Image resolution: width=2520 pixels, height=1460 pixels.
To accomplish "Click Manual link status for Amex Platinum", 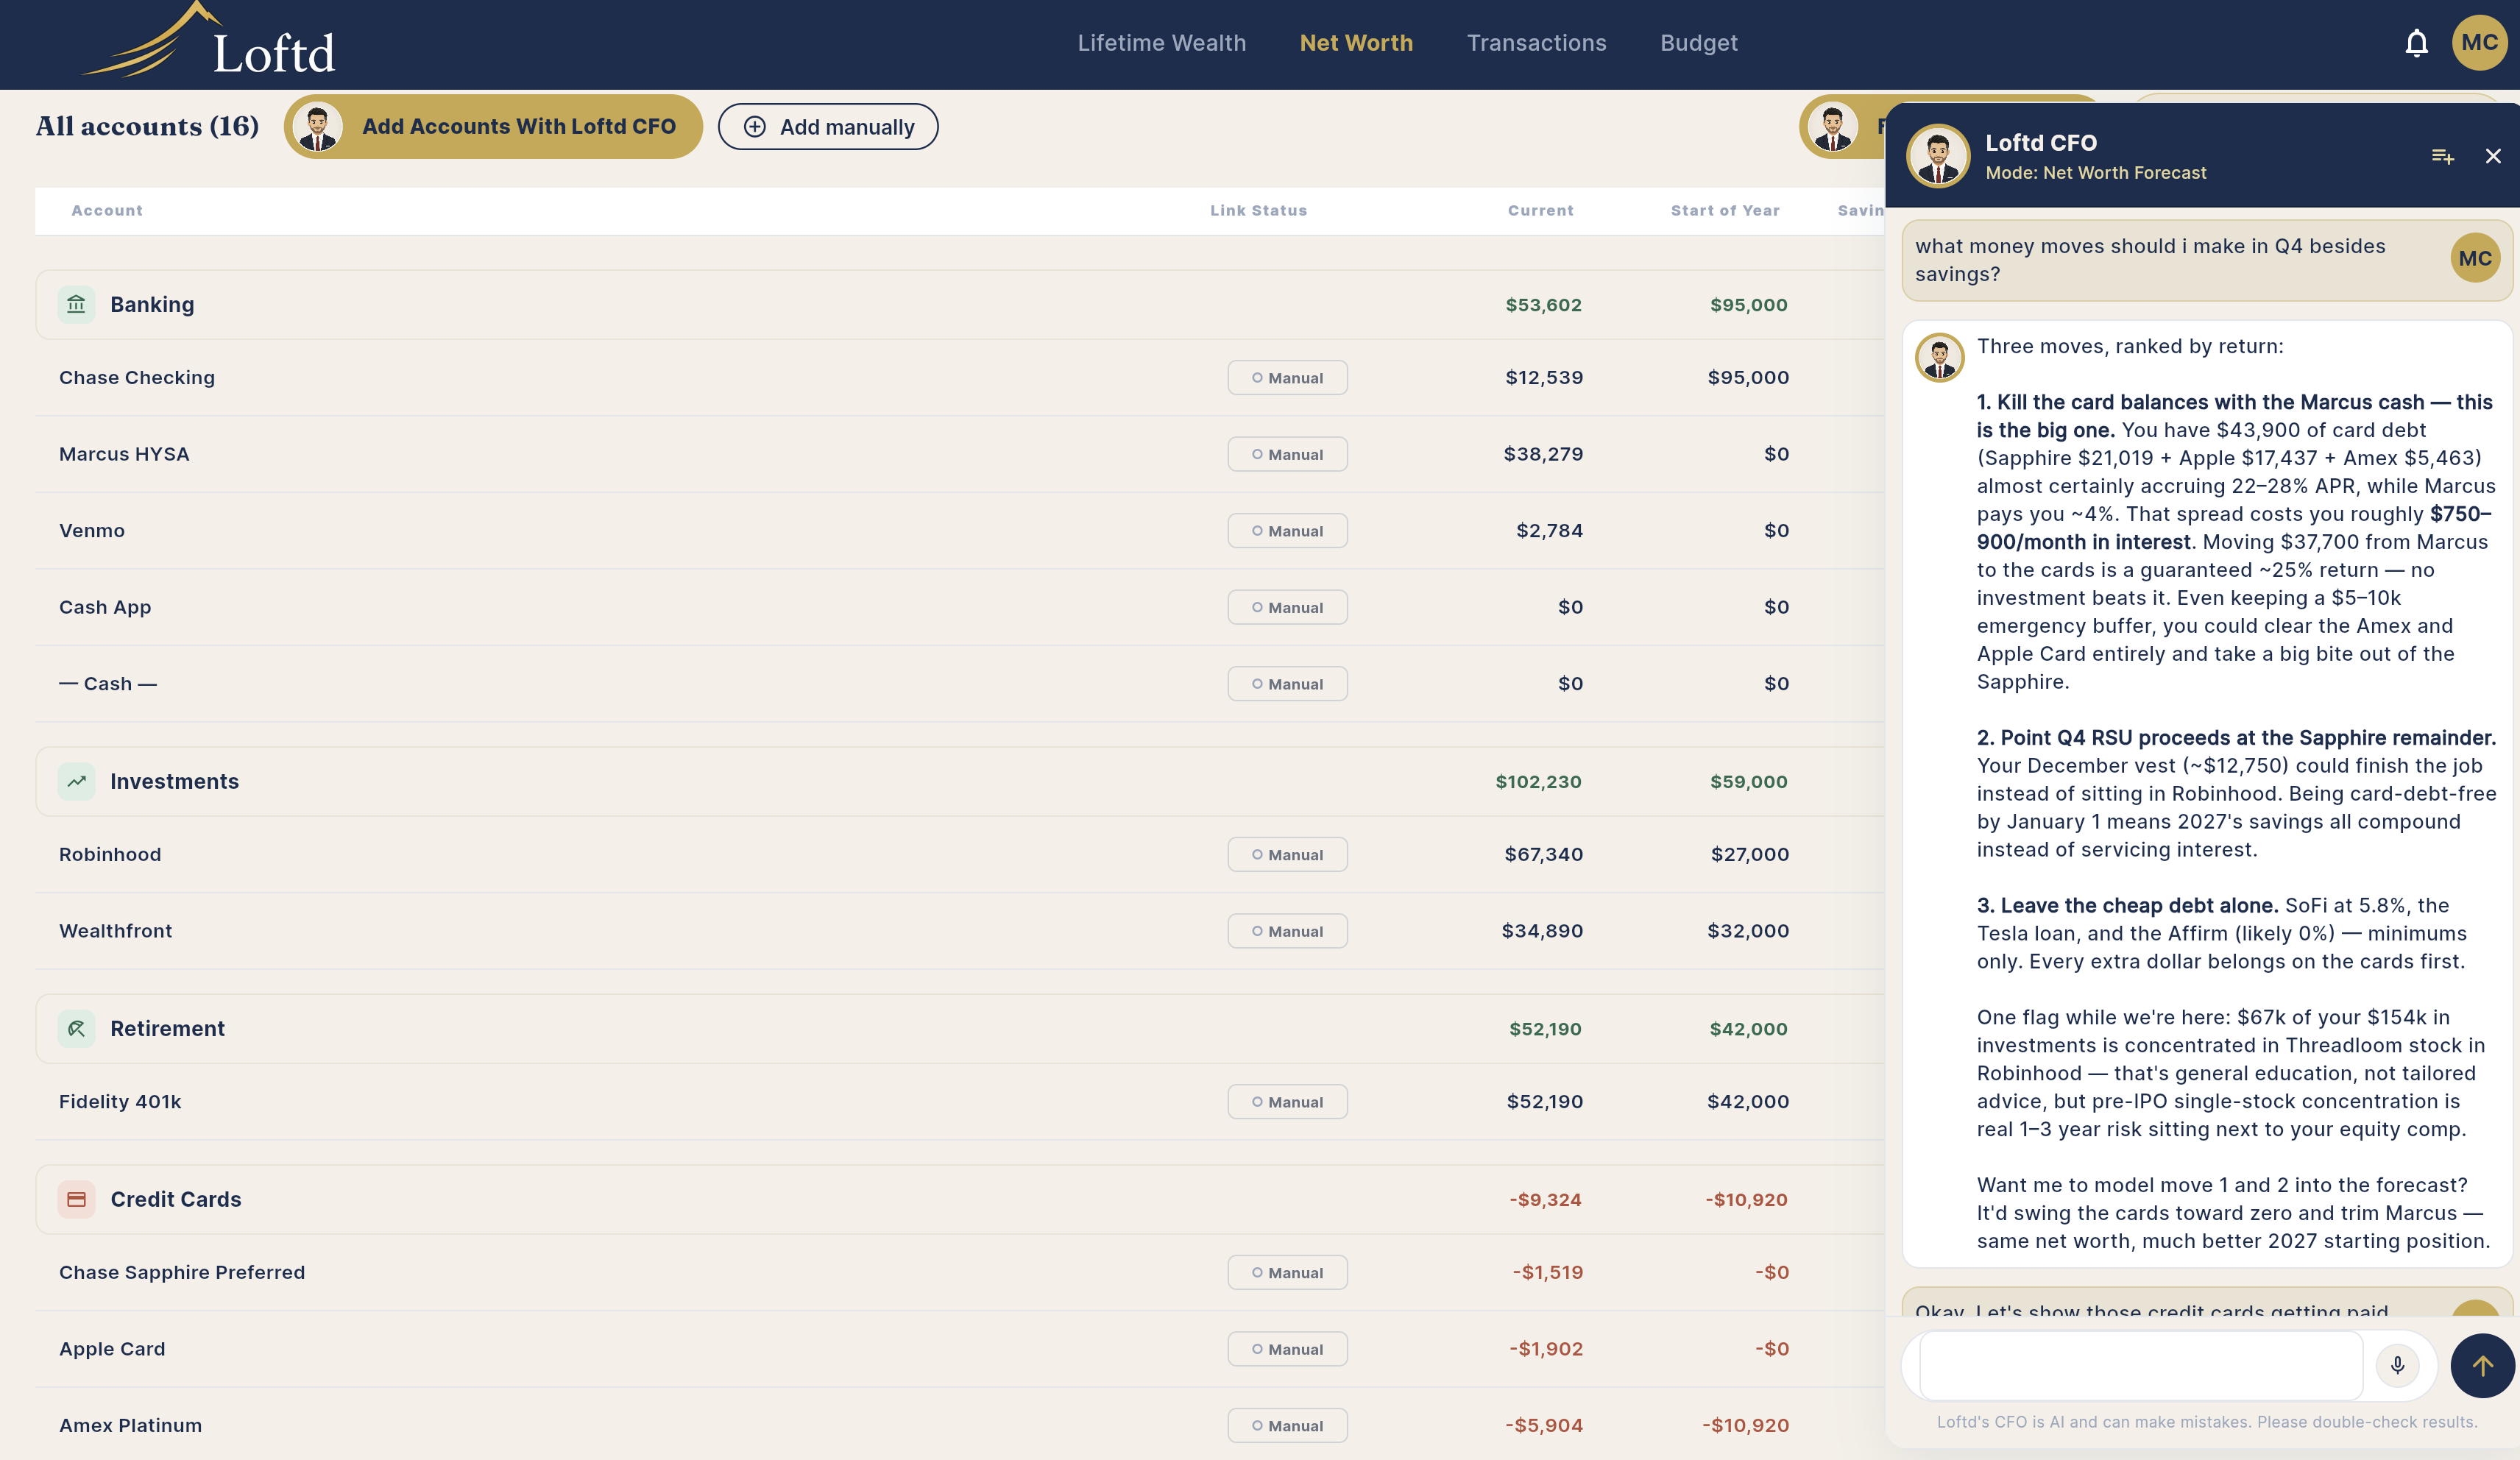I will [1287, 1426].
